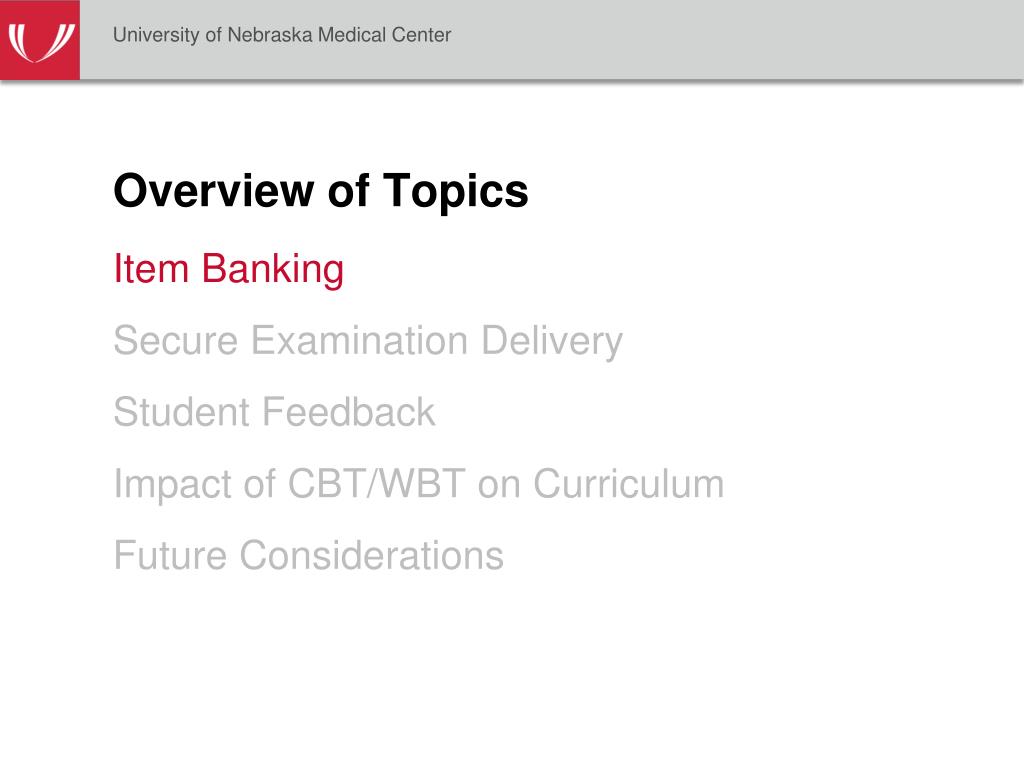The image size is (1024, 768).
Task: Choose the Student Feedback topic line
Action: pyautogui.click(x=274, y=412)
